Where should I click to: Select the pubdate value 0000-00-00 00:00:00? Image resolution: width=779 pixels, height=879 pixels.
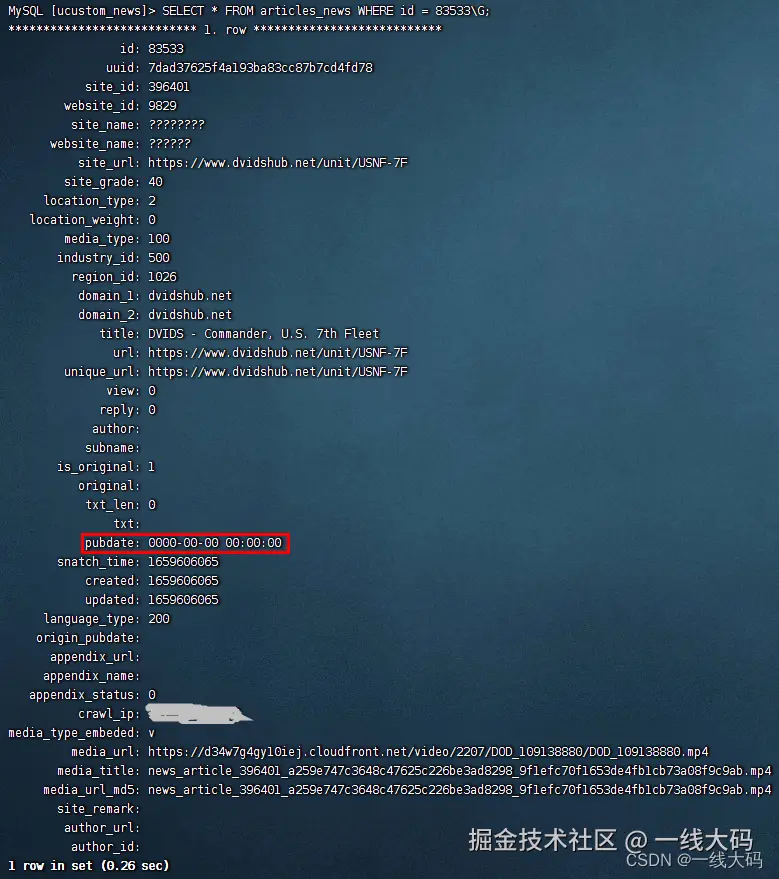215,543
